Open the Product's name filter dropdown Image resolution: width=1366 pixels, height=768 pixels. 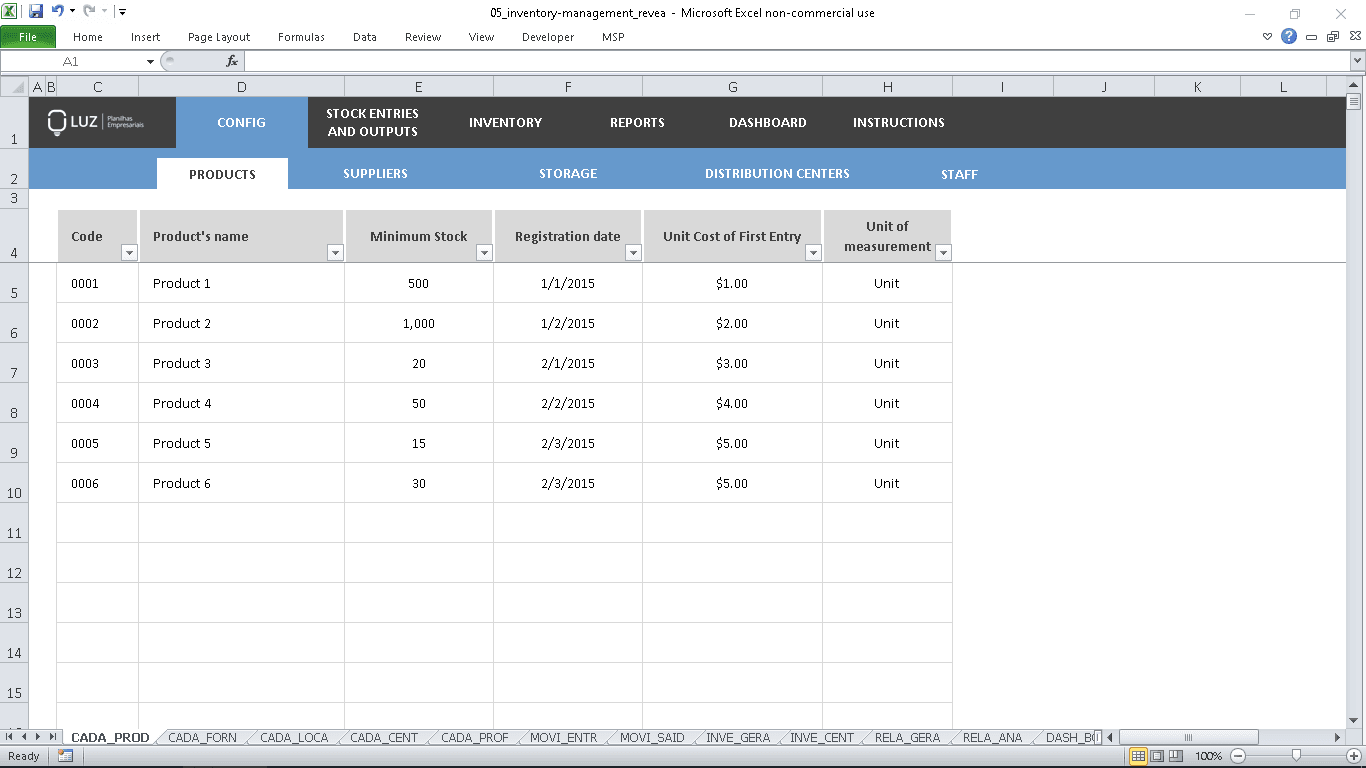click(335, 253)
